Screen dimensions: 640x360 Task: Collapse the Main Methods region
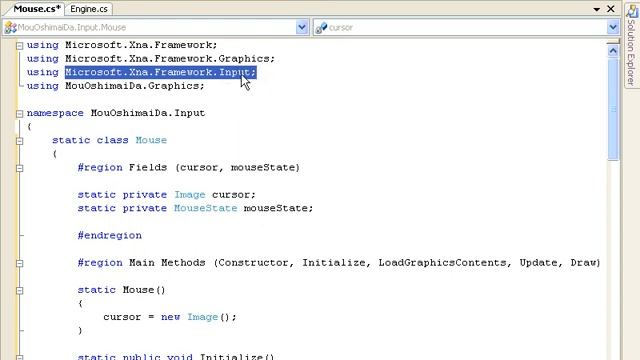(19, 264)
